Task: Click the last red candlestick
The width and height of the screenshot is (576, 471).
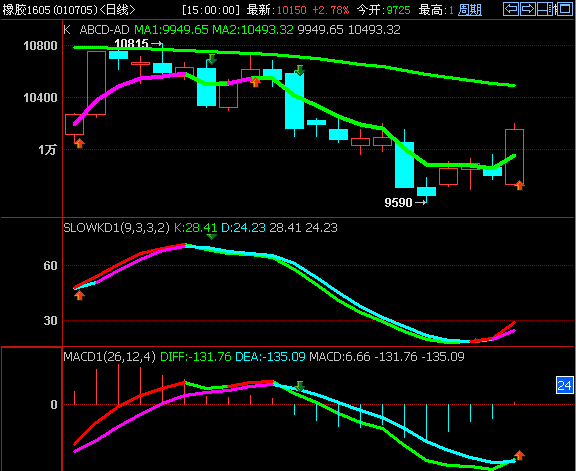Action: click(514, 157)
